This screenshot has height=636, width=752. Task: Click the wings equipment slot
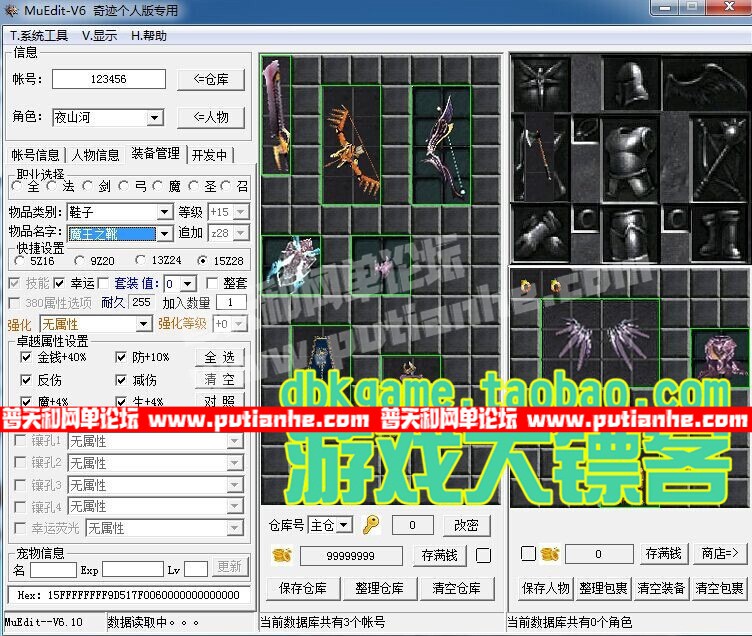point(705,83)
